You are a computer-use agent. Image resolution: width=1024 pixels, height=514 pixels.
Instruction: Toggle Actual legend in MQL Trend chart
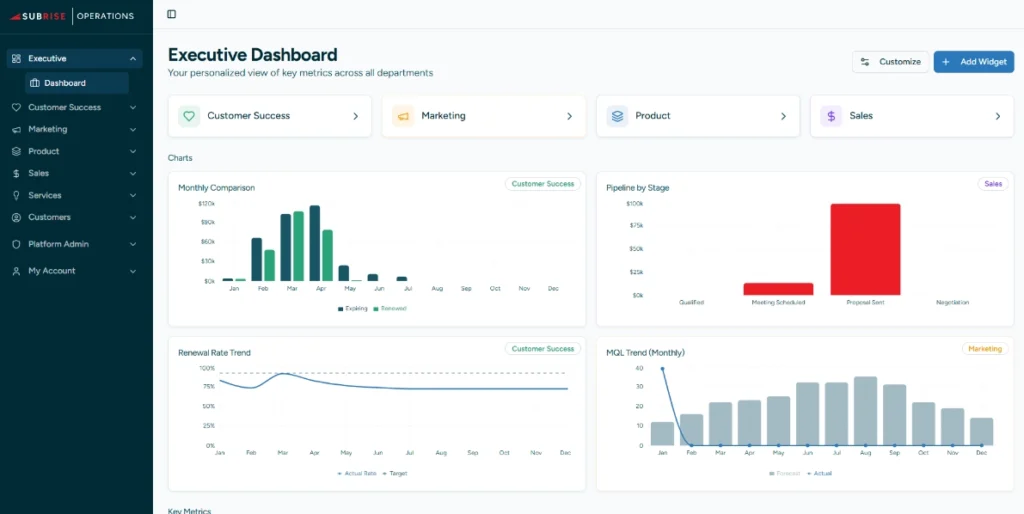tap(820, 474)
